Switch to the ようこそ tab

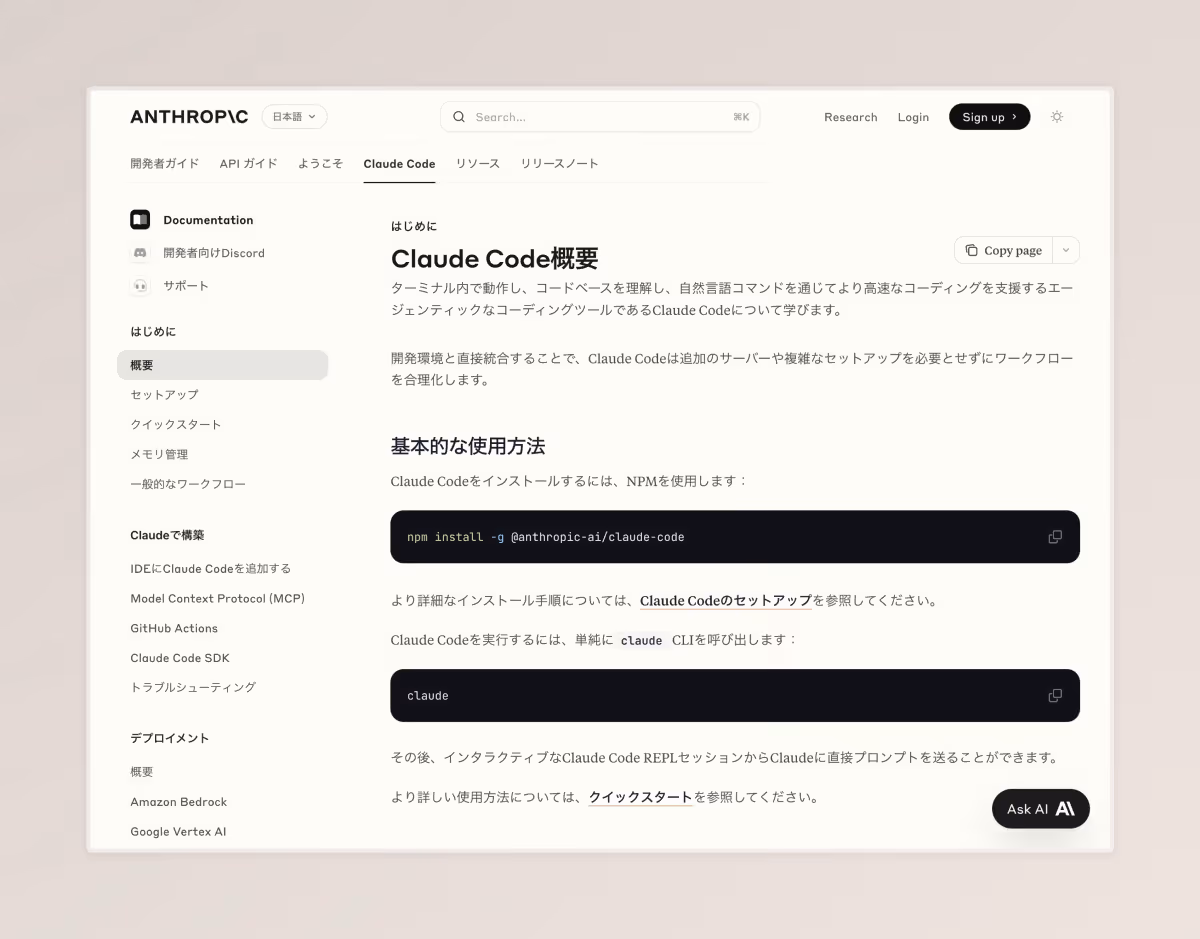pyautogui.click(x=320, y=163)
